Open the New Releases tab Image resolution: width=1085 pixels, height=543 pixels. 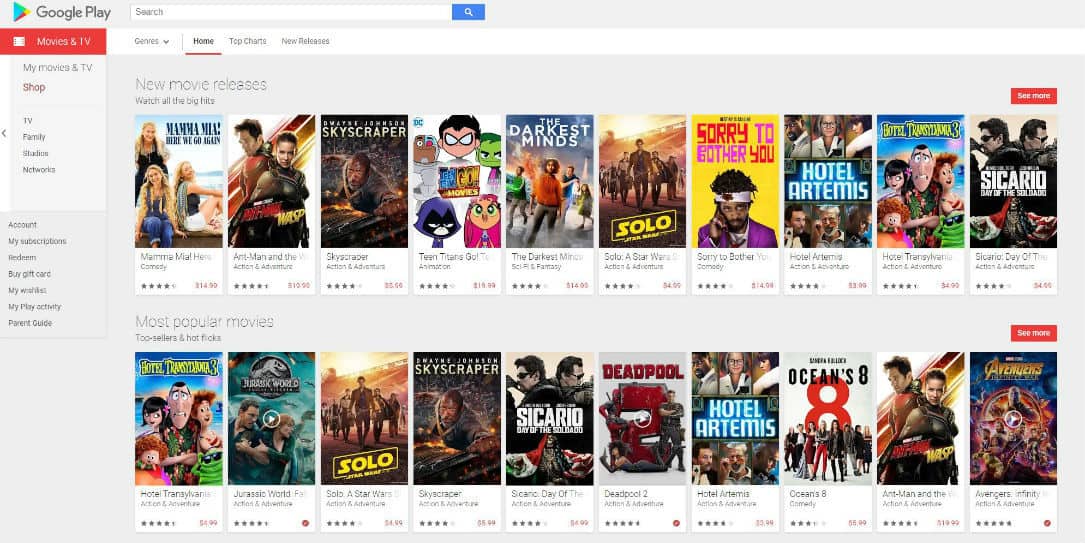coord(305,42)
